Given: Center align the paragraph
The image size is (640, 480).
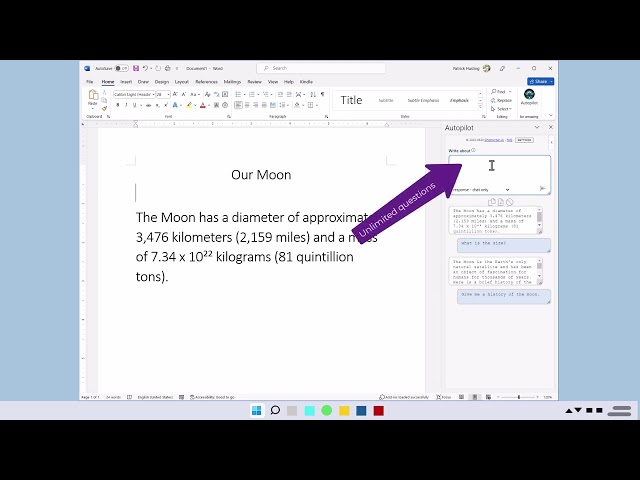Looking at the screenshot, I should click(x=247, y=105).
